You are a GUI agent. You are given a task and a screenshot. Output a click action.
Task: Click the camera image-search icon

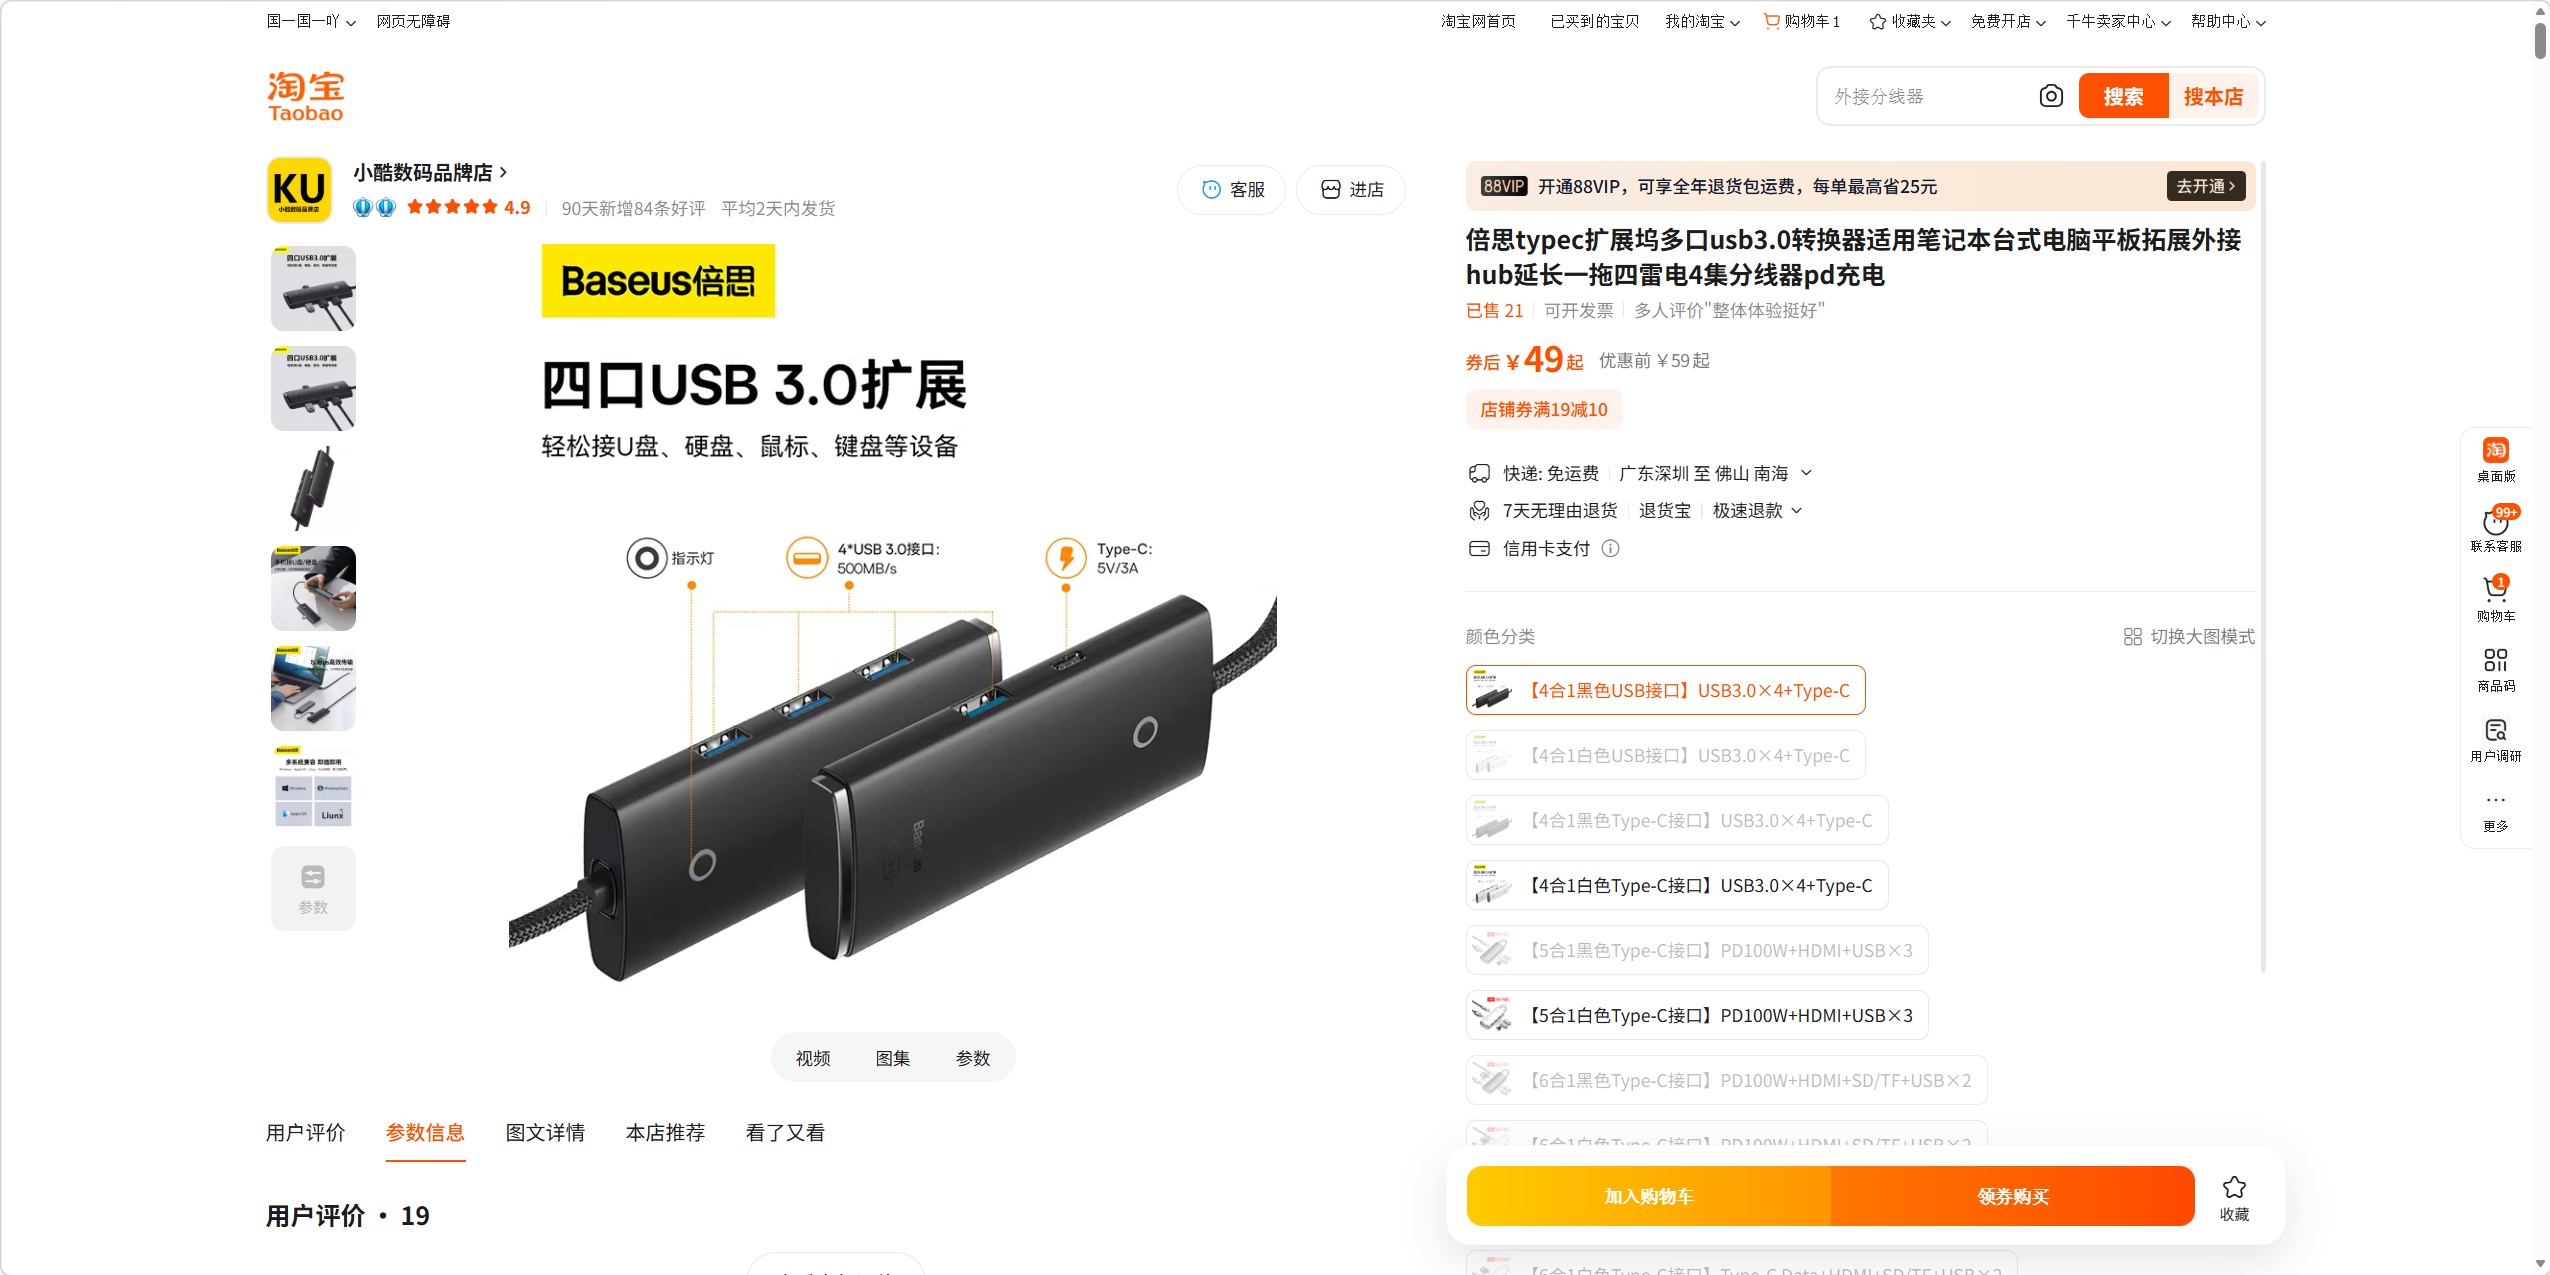2051,96
